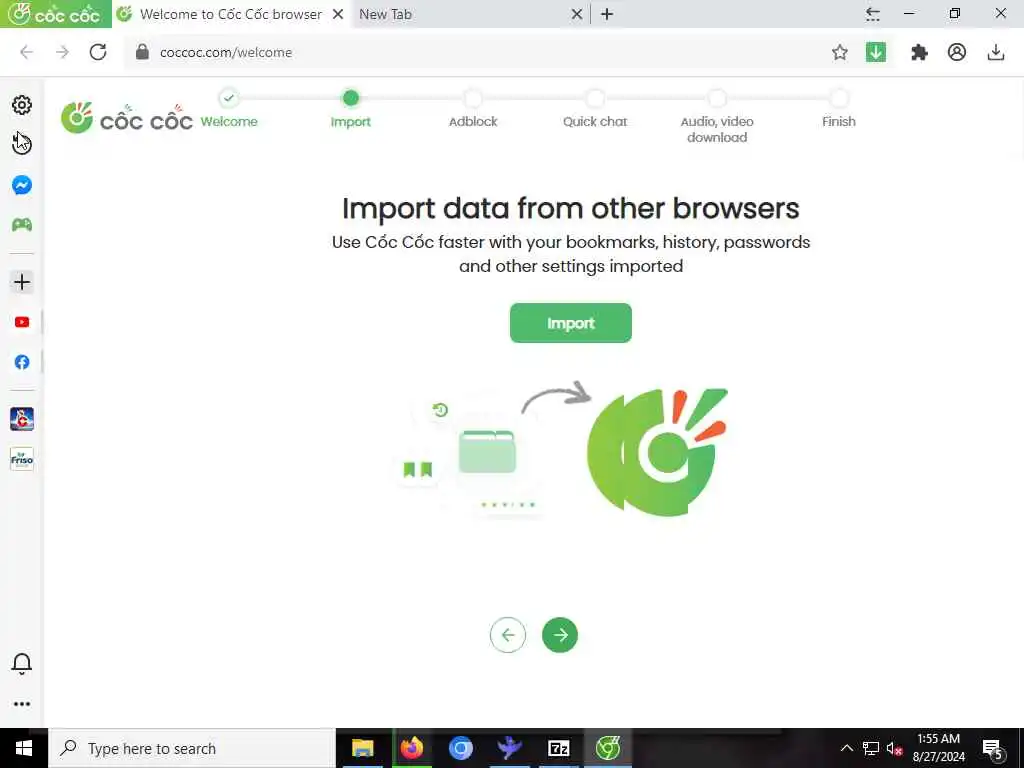
Task: Open the green media download toolbar icon
Action: [876, 52]
